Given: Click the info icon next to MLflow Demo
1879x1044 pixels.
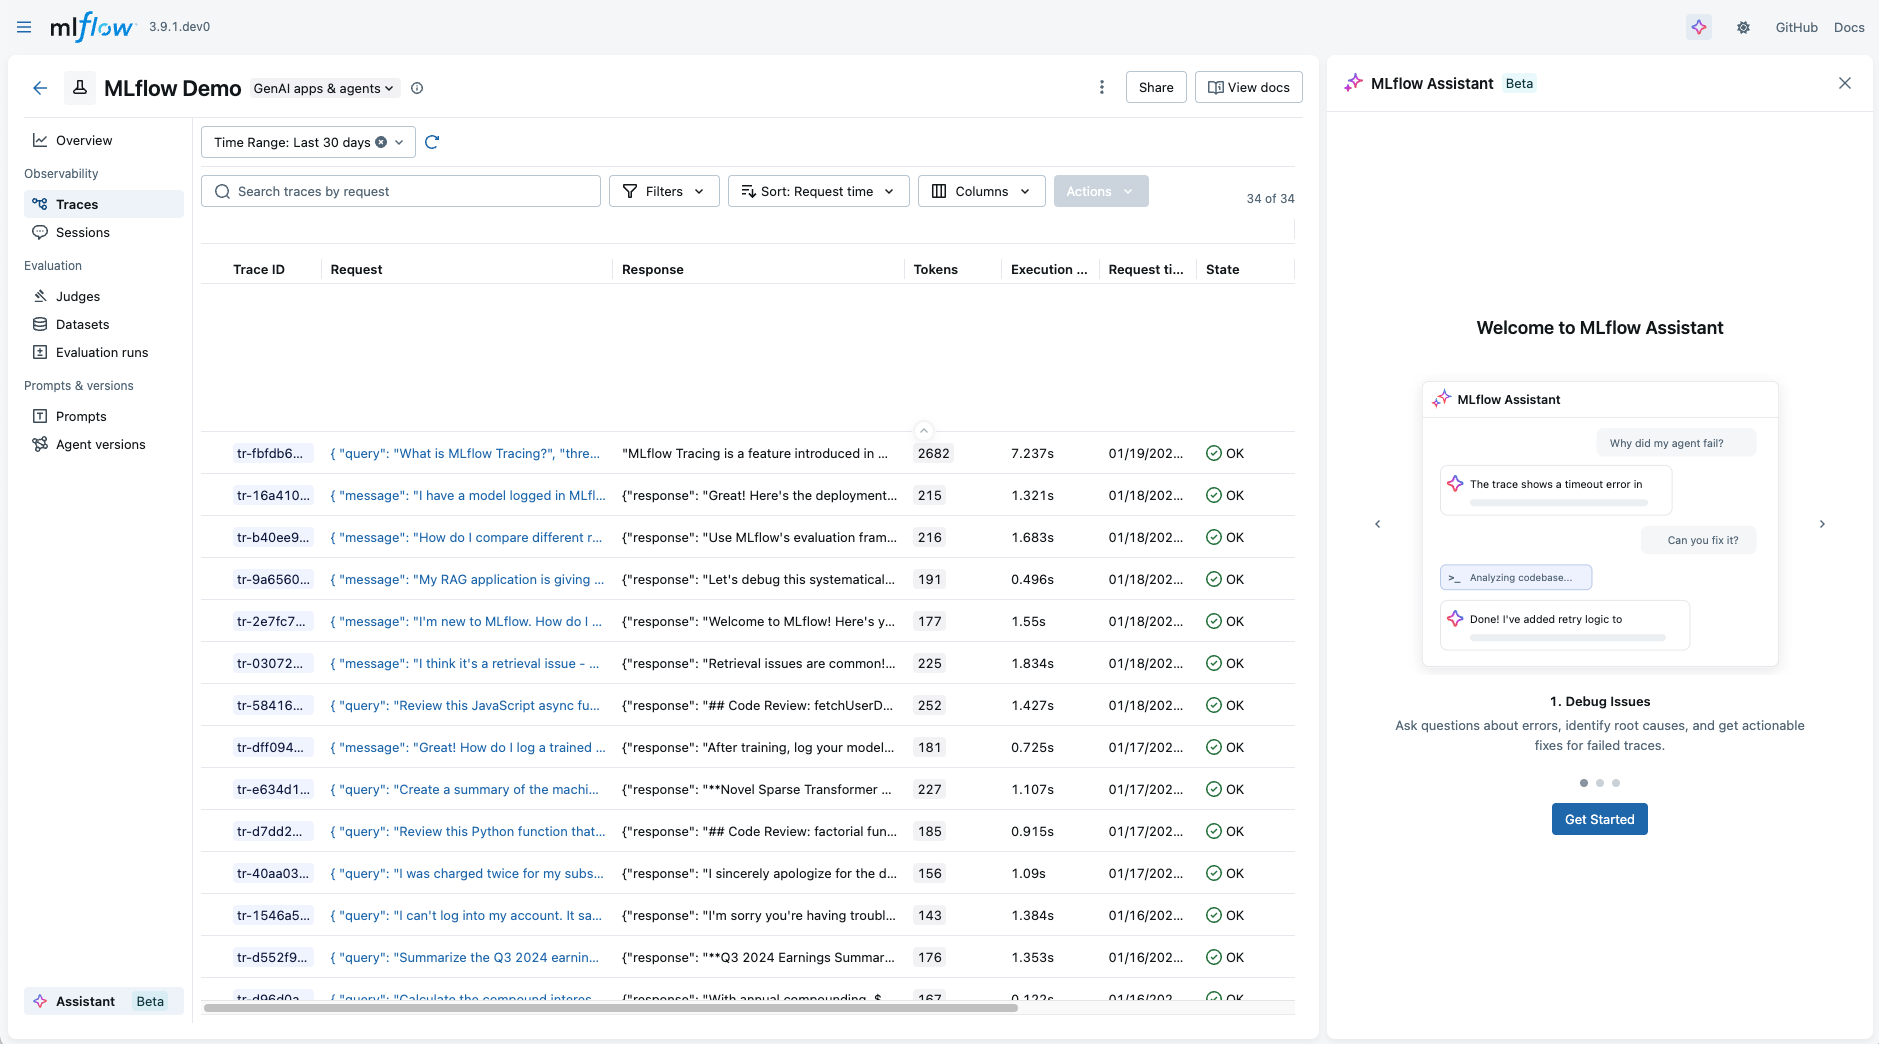Looking at the screenshot, I should click(417, 88).
